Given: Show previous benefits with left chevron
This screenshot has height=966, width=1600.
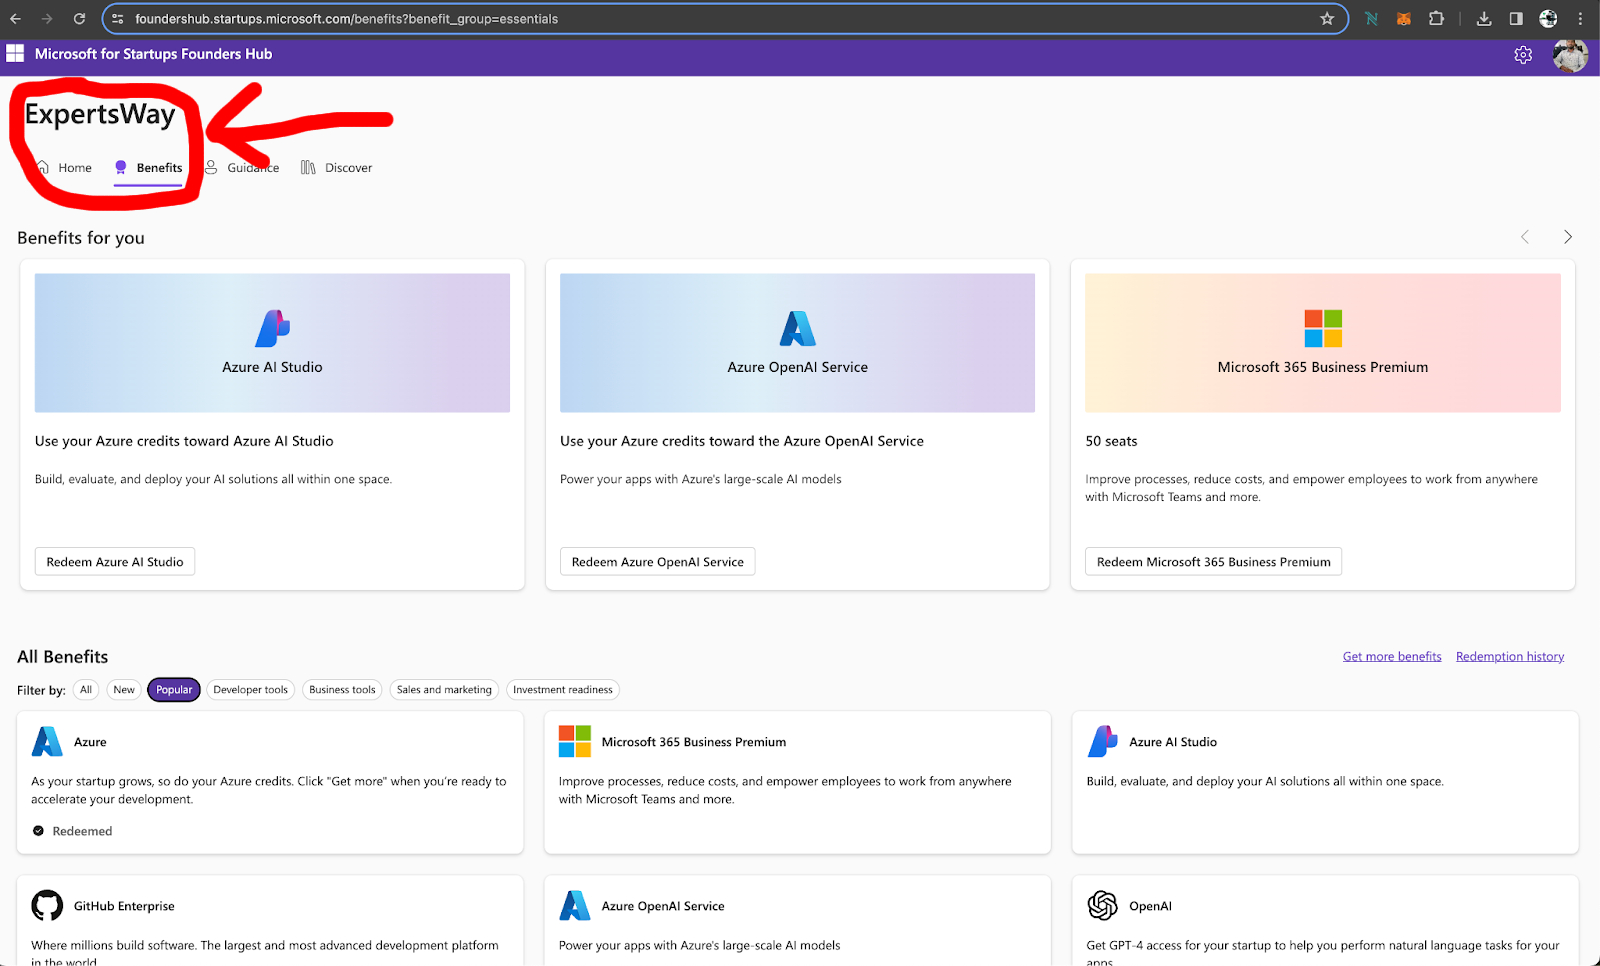Looking at the screenshot, I should pyautogui.click(x=1525, y=237).
